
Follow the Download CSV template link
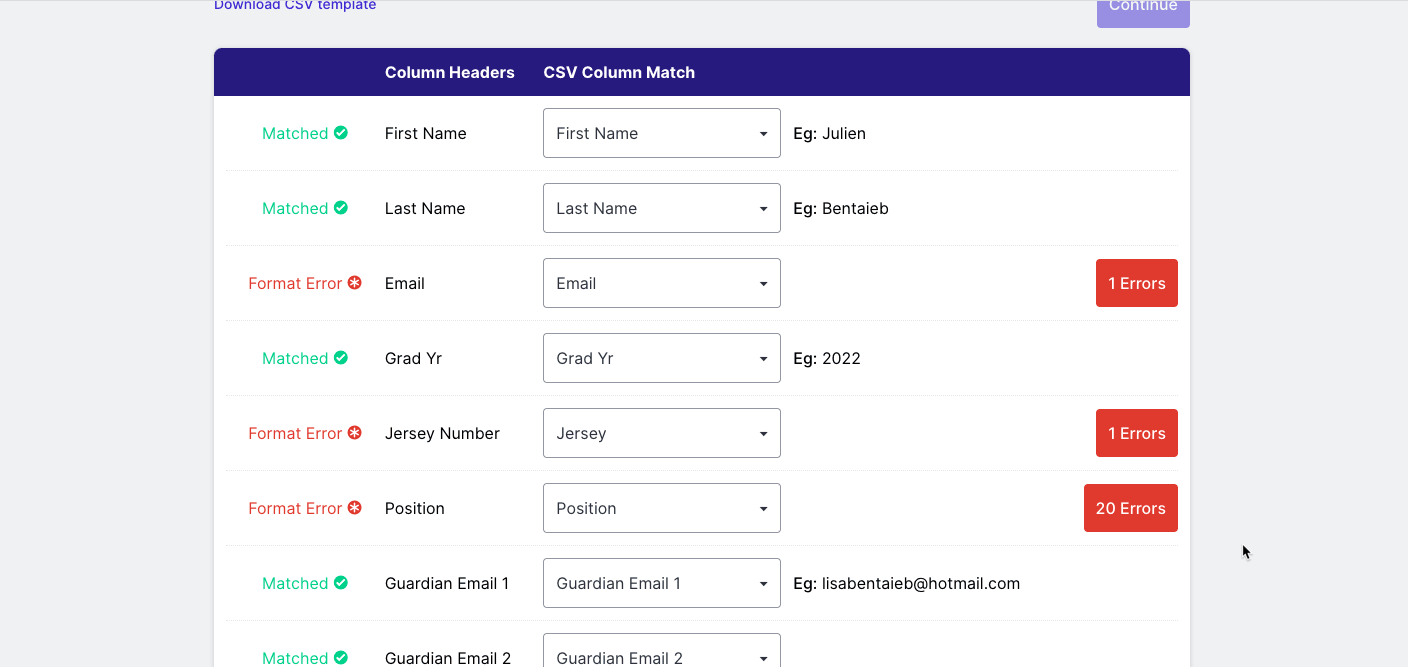pyautogui.click(x=295, y=6)
